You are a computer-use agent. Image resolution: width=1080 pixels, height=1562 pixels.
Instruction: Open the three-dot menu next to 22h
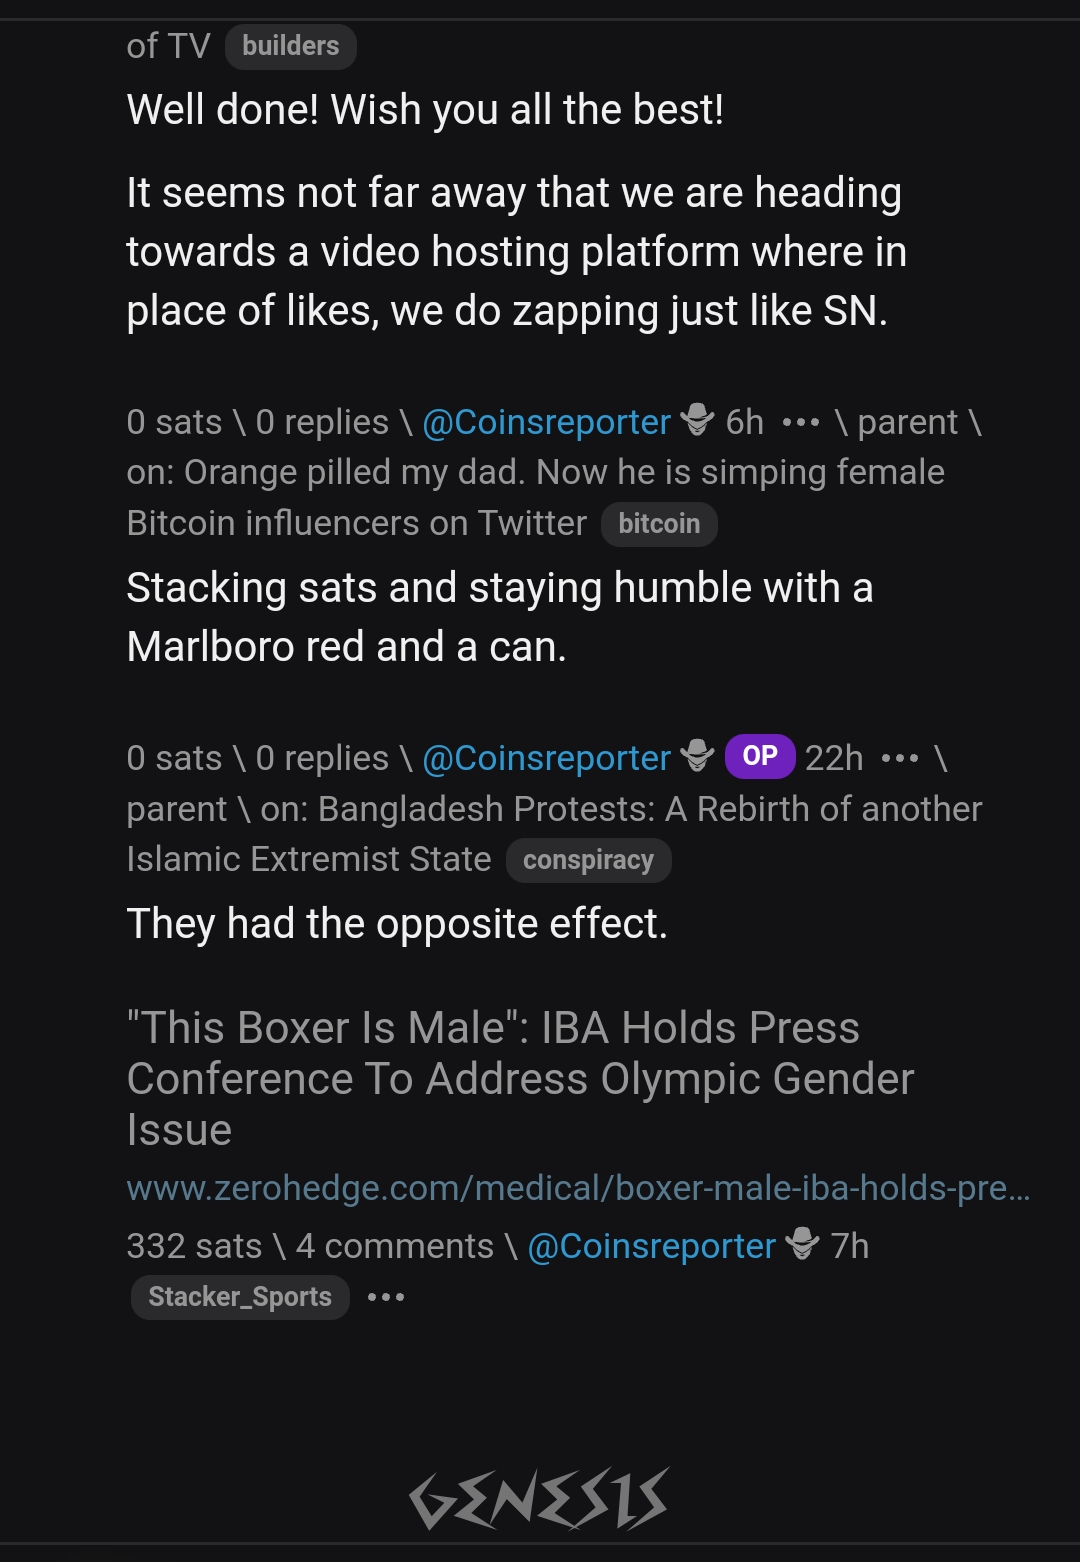(x=899, y=759)
